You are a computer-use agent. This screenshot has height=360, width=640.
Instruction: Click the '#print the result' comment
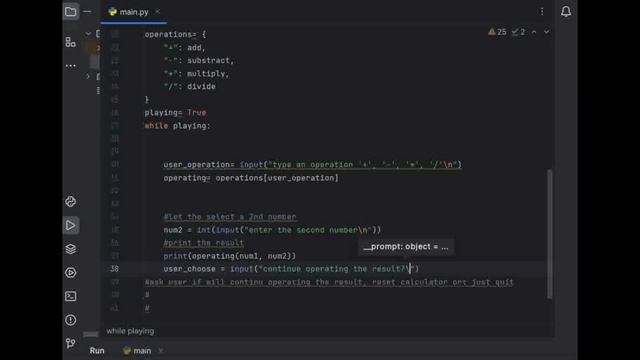203,243
